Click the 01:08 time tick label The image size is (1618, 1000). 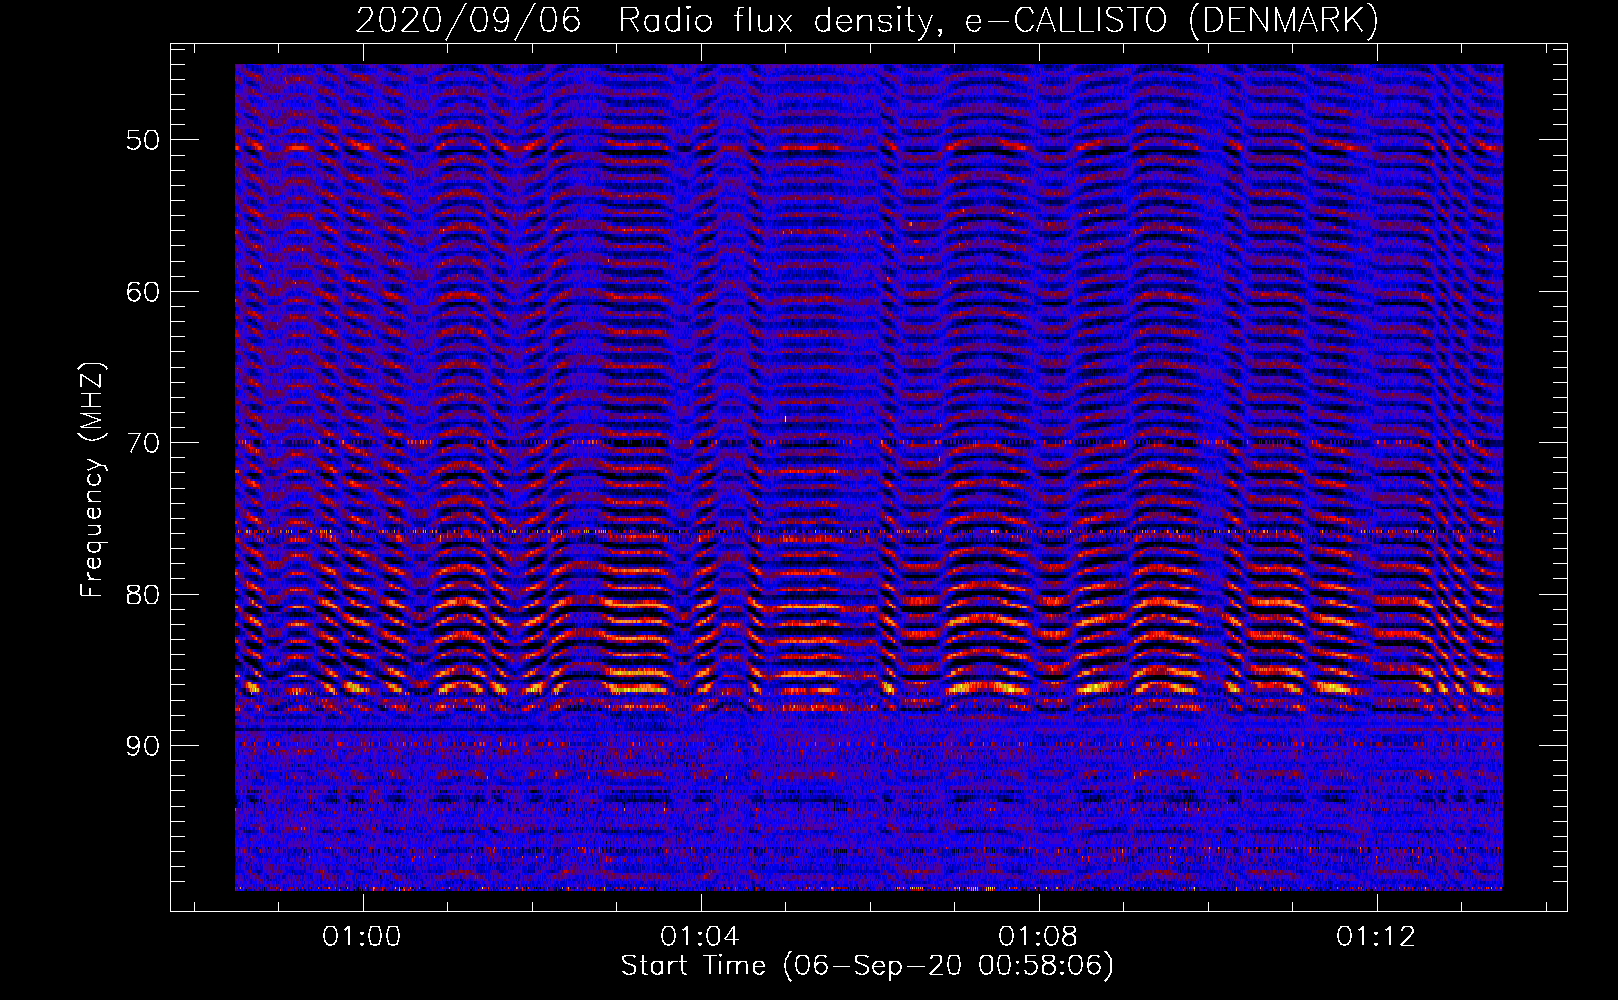point(1039,936)
